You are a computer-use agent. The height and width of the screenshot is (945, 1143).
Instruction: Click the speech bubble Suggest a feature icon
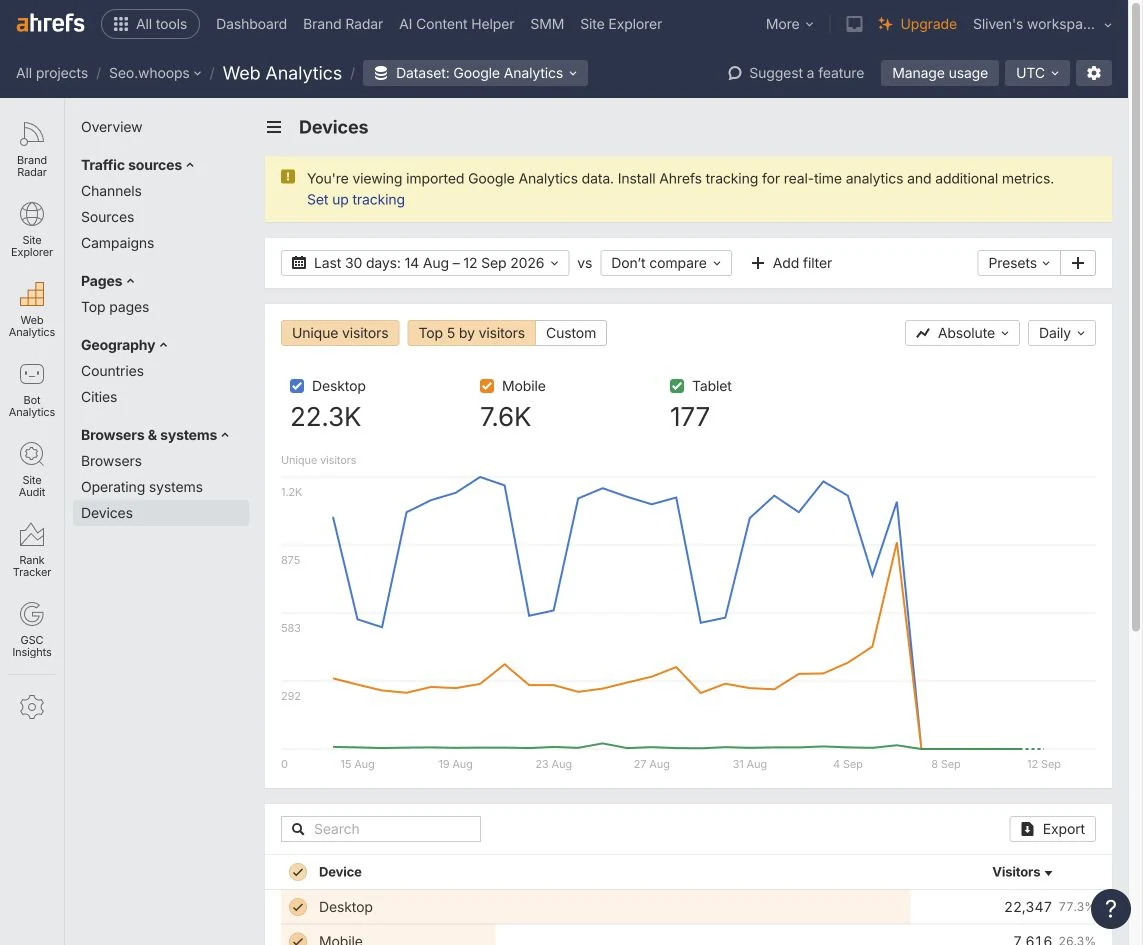734,73
